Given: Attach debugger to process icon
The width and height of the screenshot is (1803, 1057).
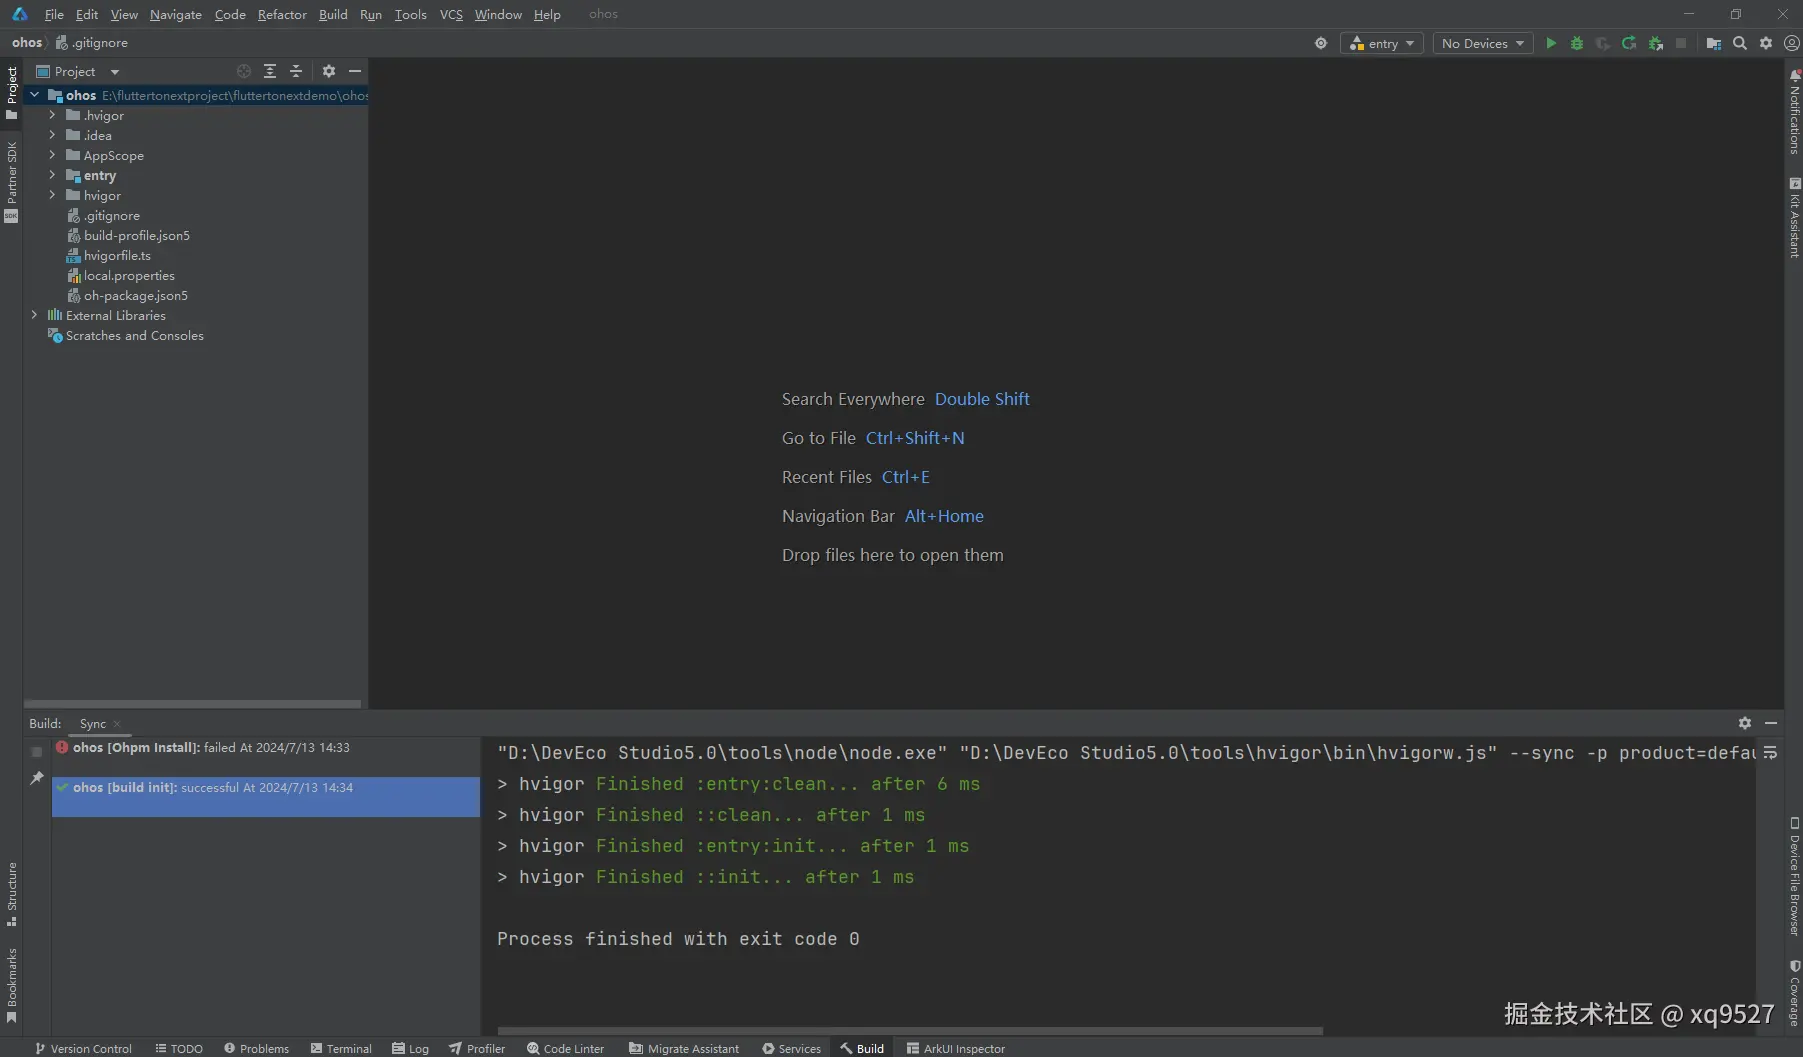Looking at the screenshot, I should pos(1656,43).
